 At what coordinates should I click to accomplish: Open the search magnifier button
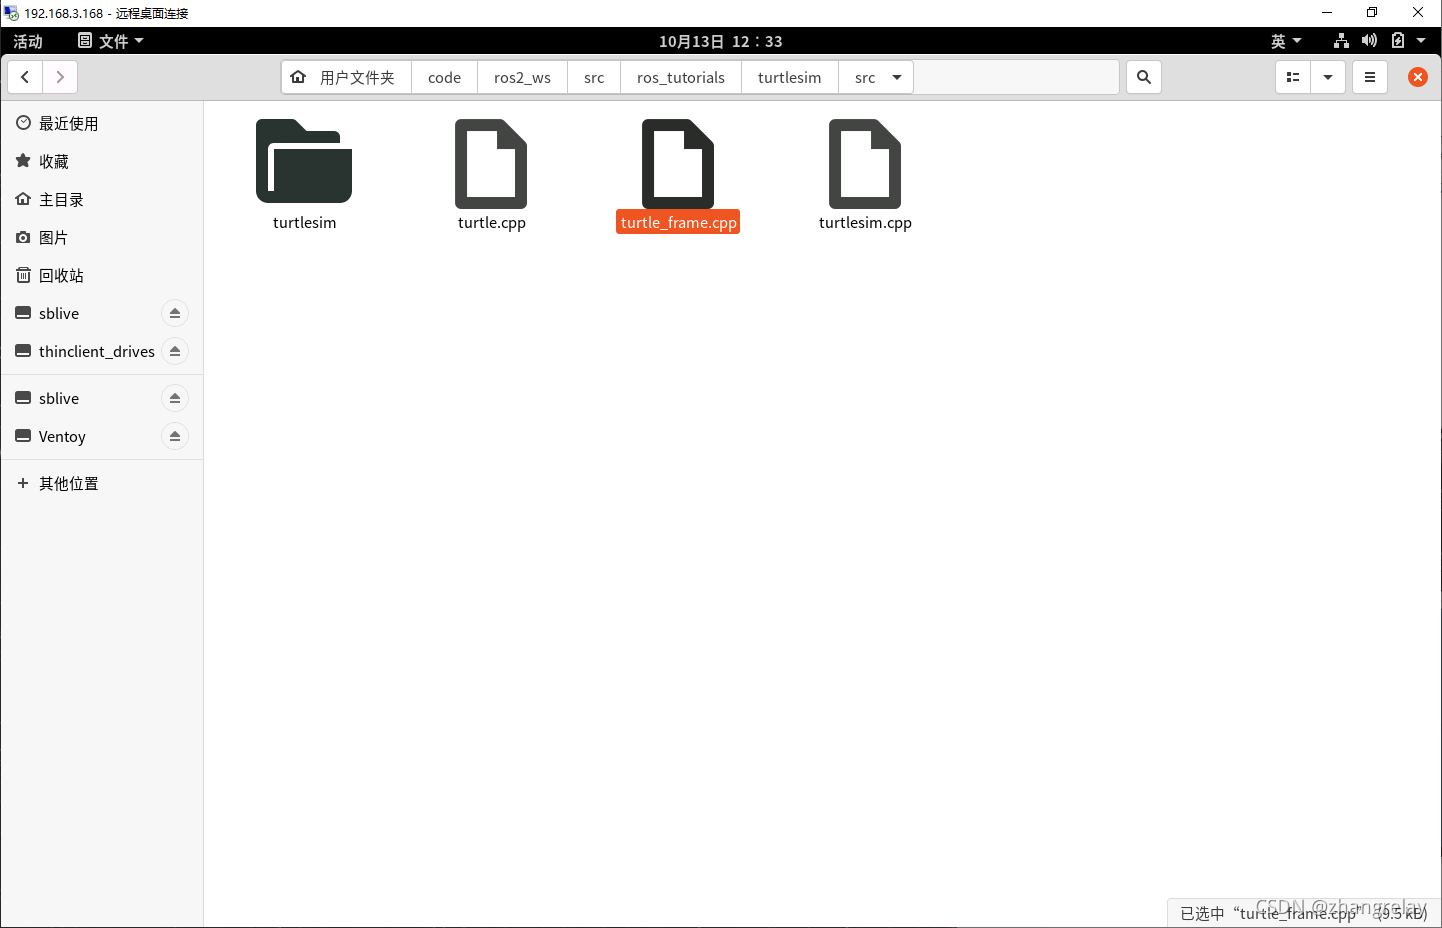coord(1144,77)
